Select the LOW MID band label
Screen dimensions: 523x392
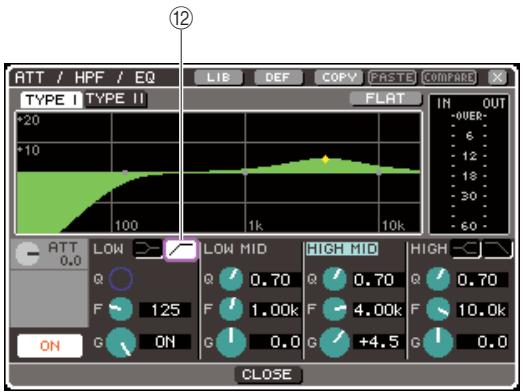(235, 249)
